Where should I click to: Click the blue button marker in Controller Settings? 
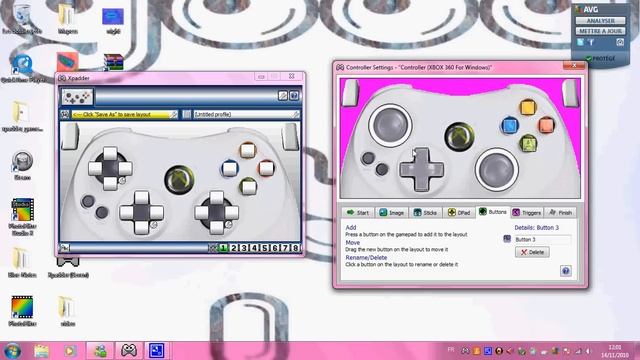[x=509, y=125]
